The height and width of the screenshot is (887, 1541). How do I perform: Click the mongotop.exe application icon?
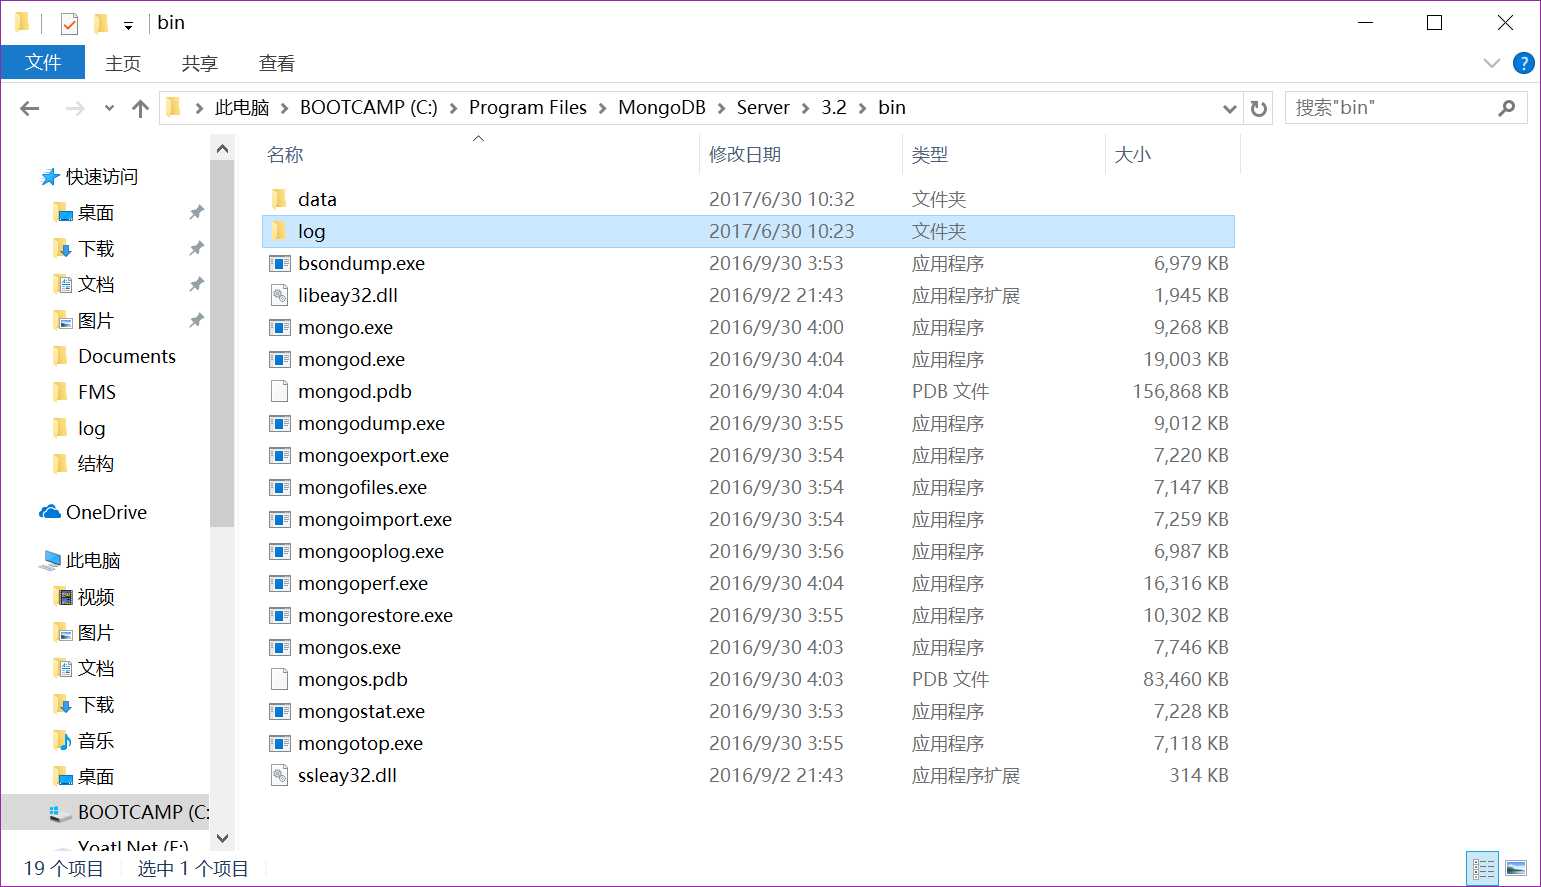280,743
